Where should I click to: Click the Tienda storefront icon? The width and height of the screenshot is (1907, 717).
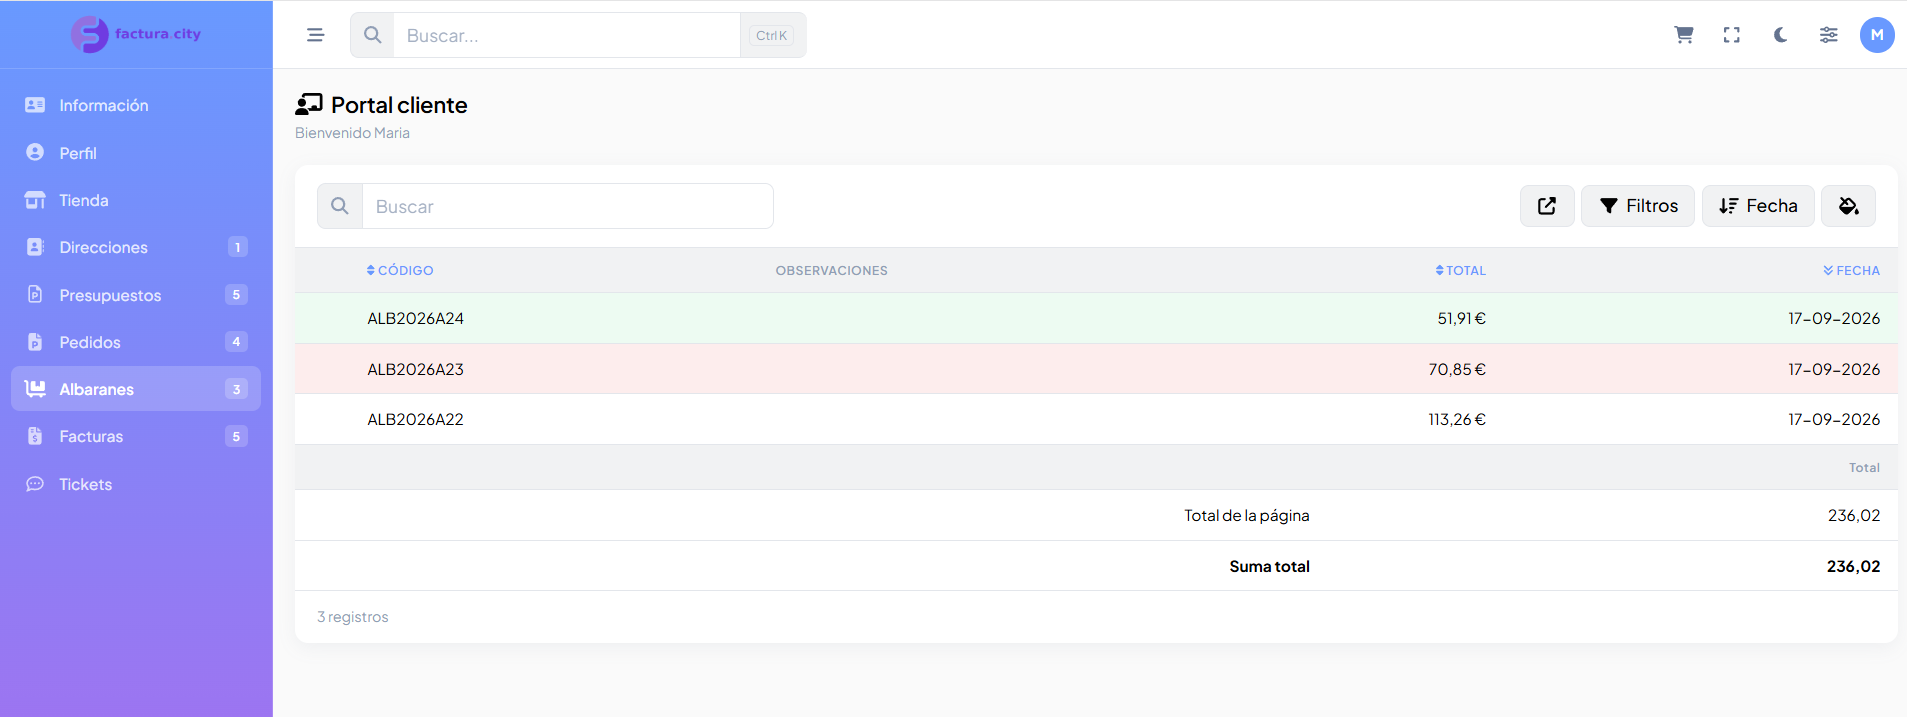[35, 200]
